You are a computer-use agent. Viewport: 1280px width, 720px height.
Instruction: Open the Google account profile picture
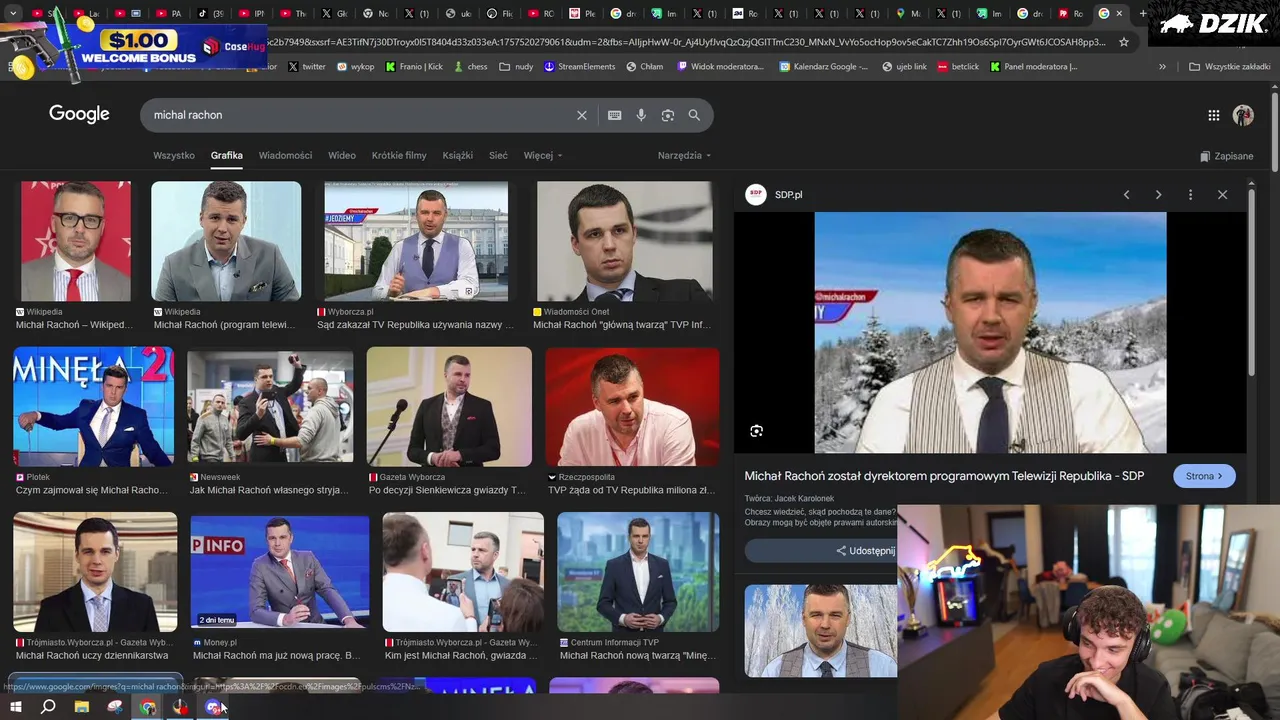(1243, 115)
